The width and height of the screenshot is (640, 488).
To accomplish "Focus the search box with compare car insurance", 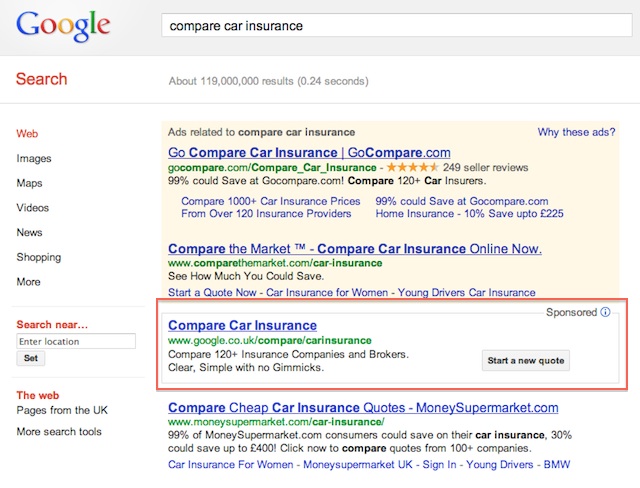I will point(397,25).
